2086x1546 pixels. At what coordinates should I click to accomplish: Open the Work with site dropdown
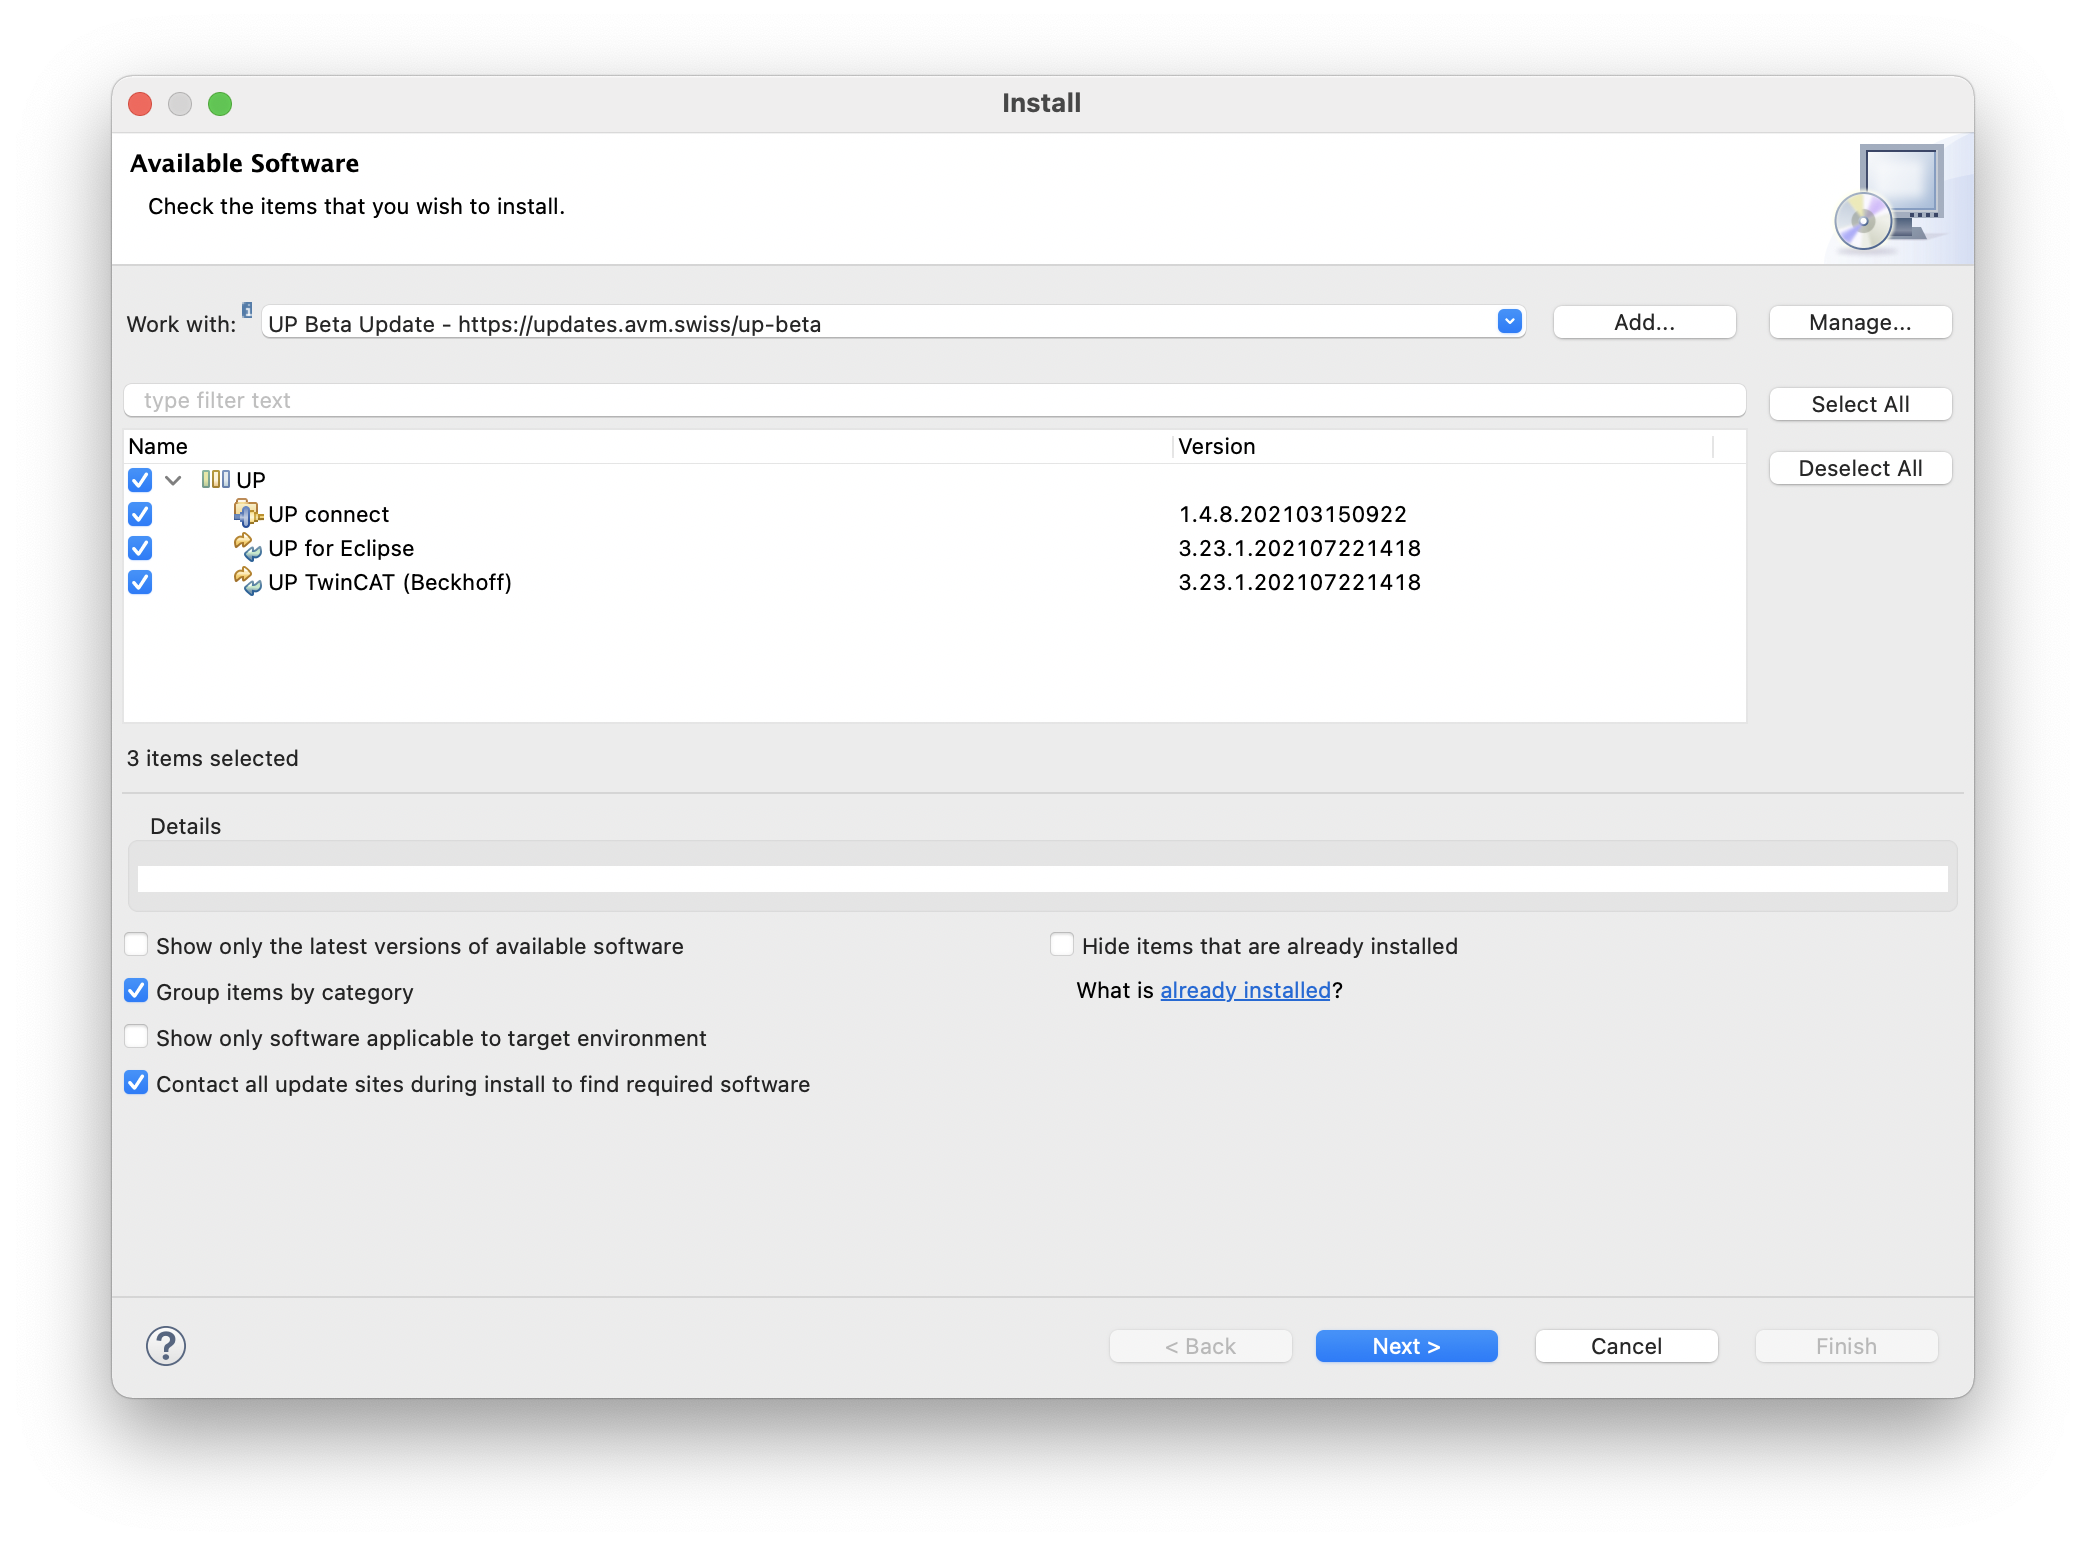click(1509, 322)
